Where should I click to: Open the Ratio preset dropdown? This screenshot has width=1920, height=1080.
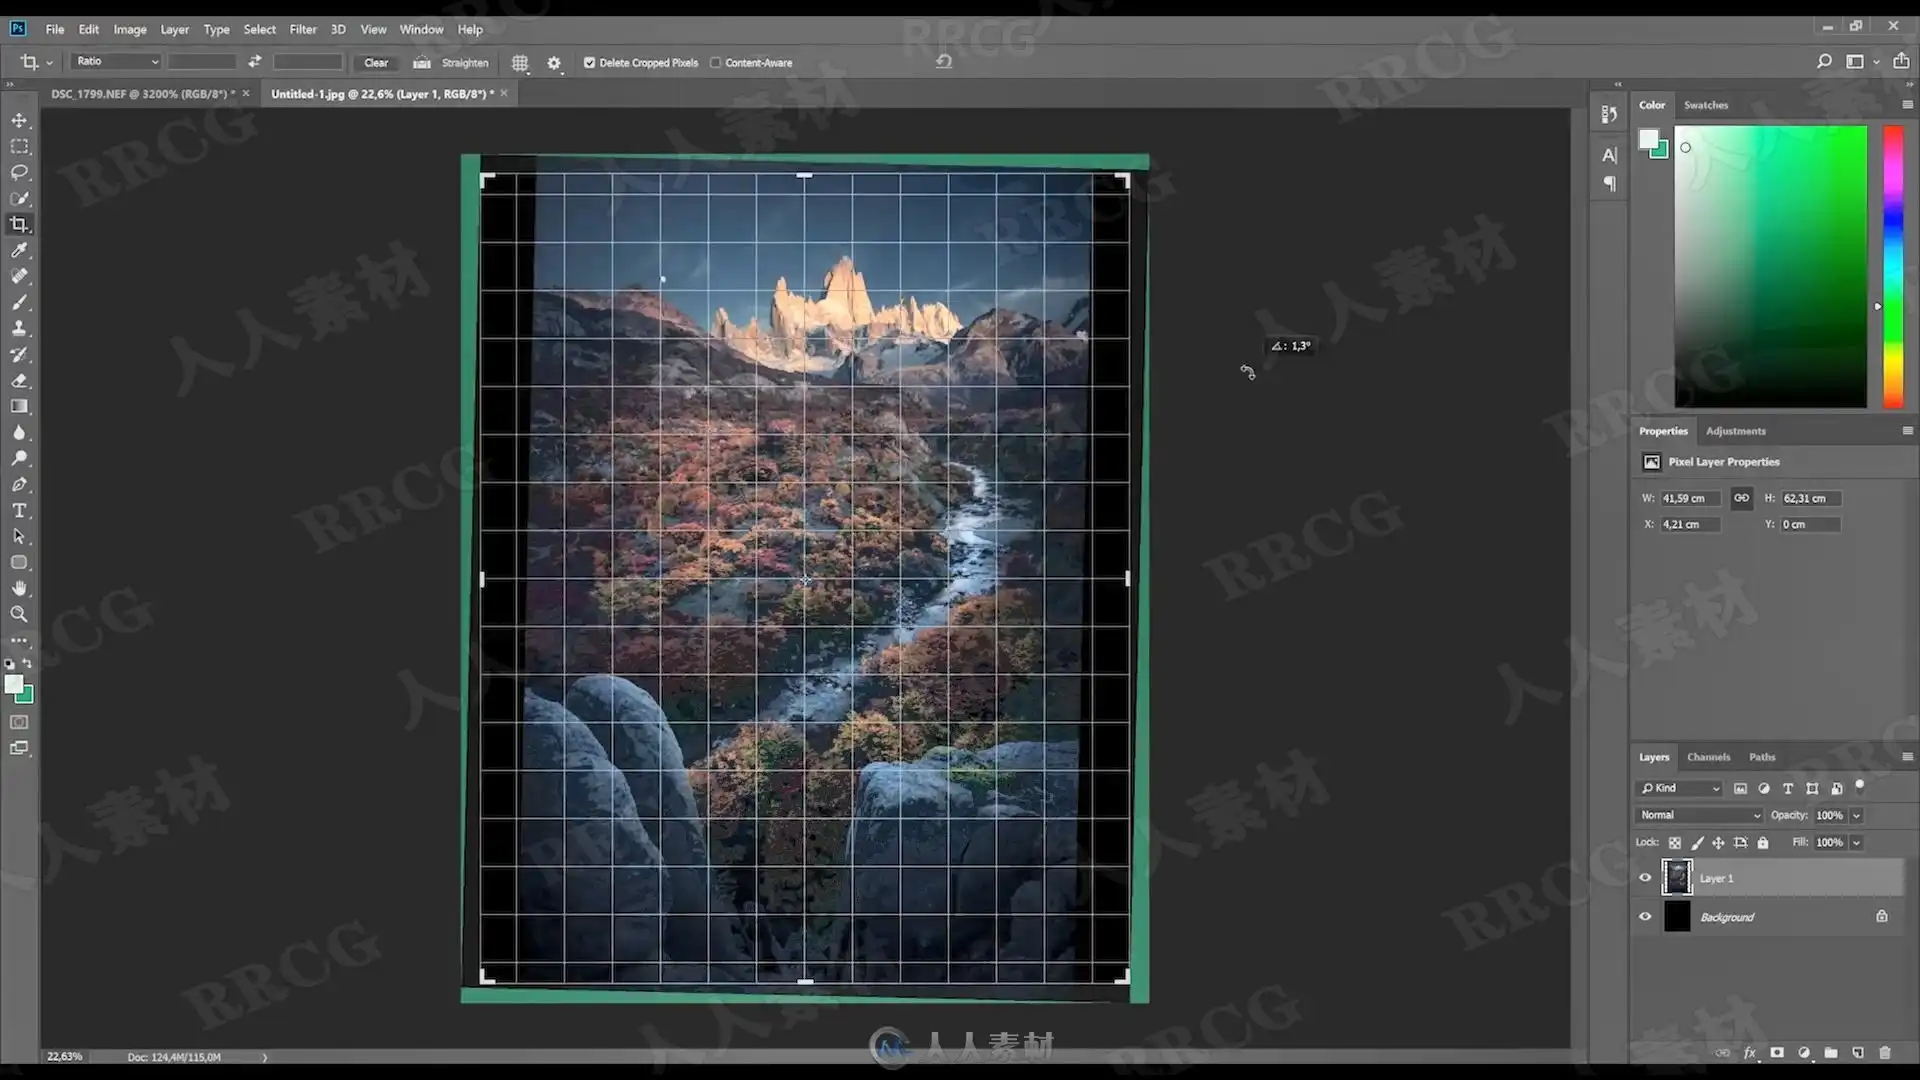pos(116,62)
